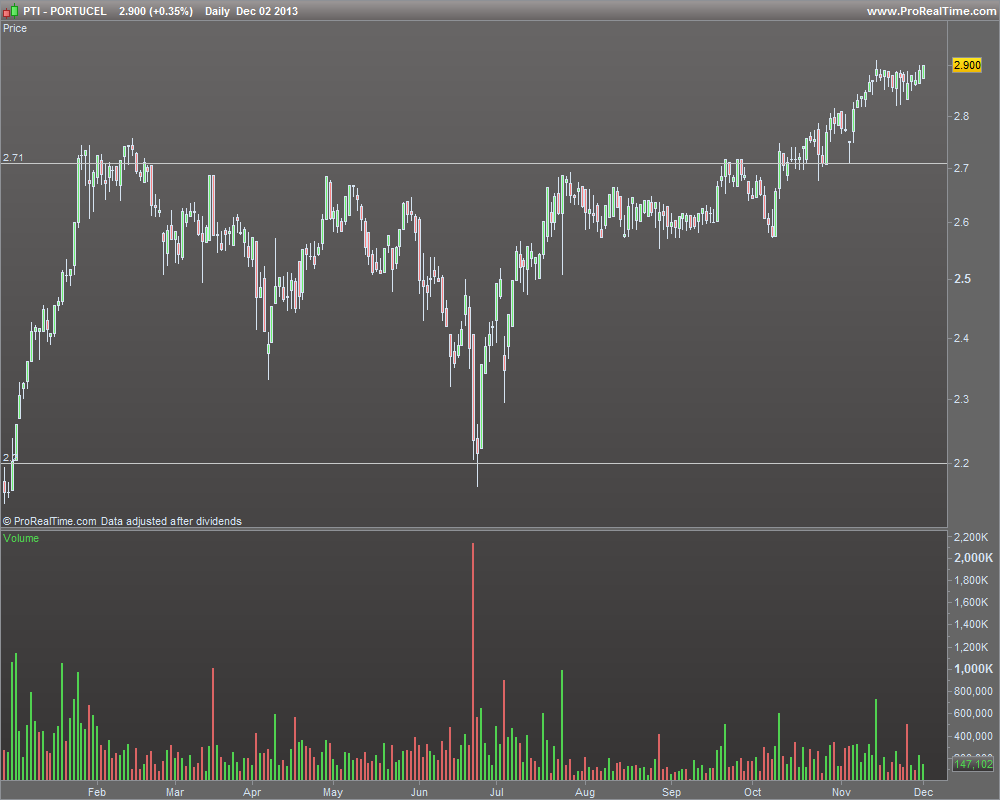Select the green Volume panel label

click(21, 538)
